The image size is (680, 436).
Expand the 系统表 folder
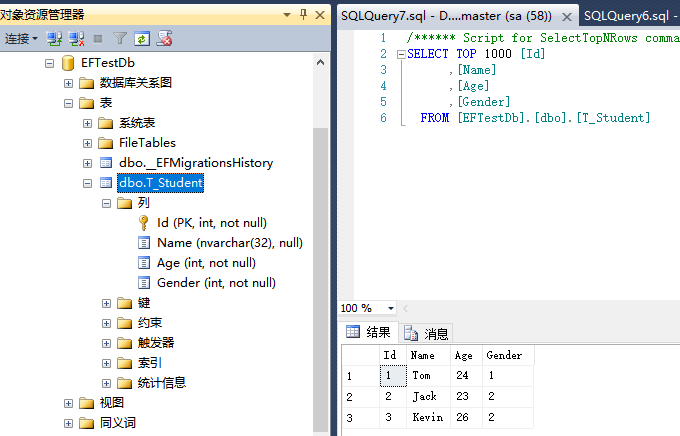pos(88,123)
